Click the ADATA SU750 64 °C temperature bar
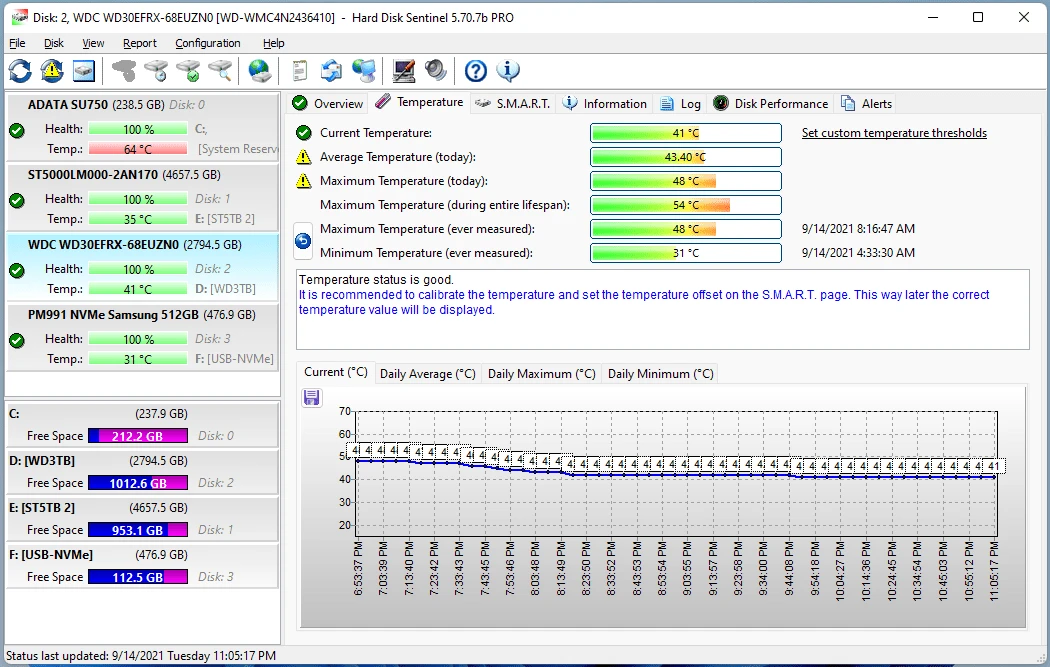The image size is (1050, 667). point(138,149)
